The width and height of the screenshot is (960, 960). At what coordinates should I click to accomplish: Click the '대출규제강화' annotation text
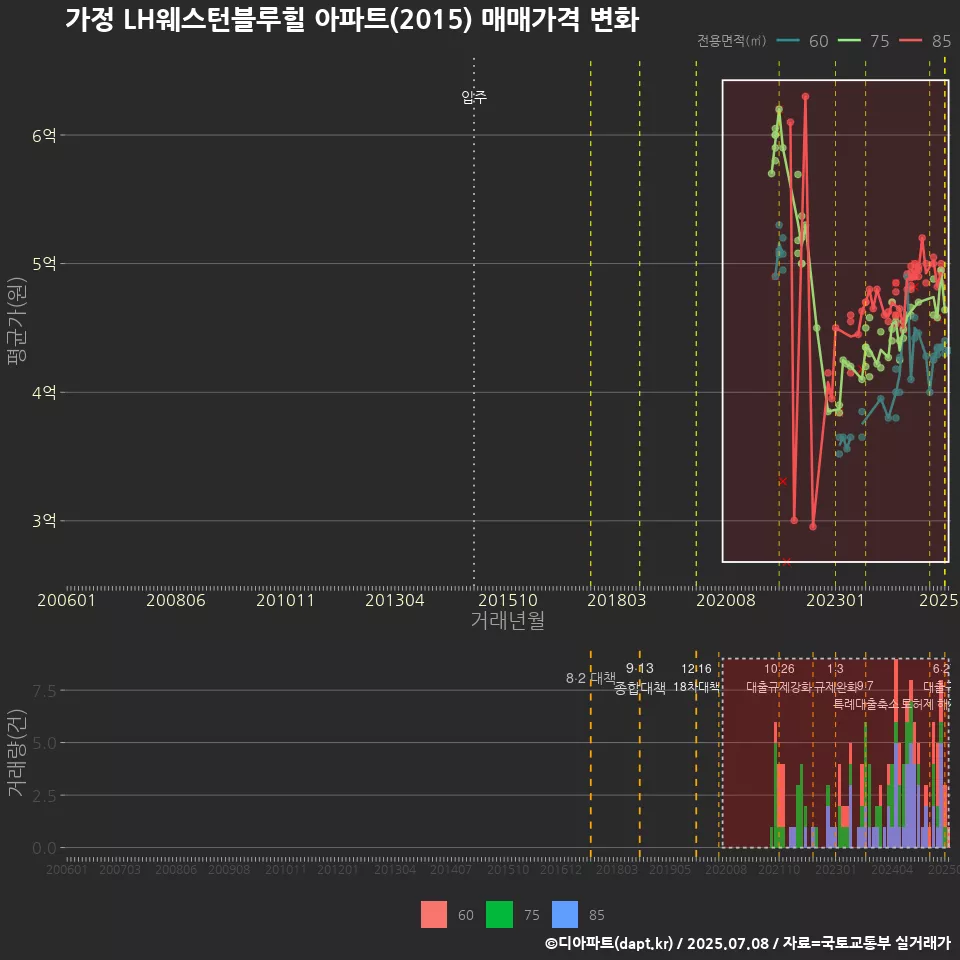tap(779, 687)
